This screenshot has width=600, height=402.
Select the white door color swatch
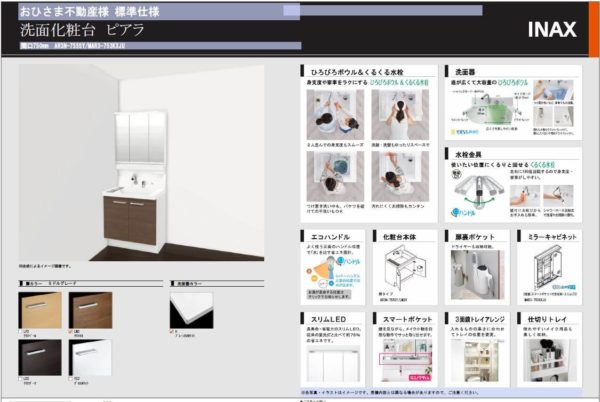point(90,357)
